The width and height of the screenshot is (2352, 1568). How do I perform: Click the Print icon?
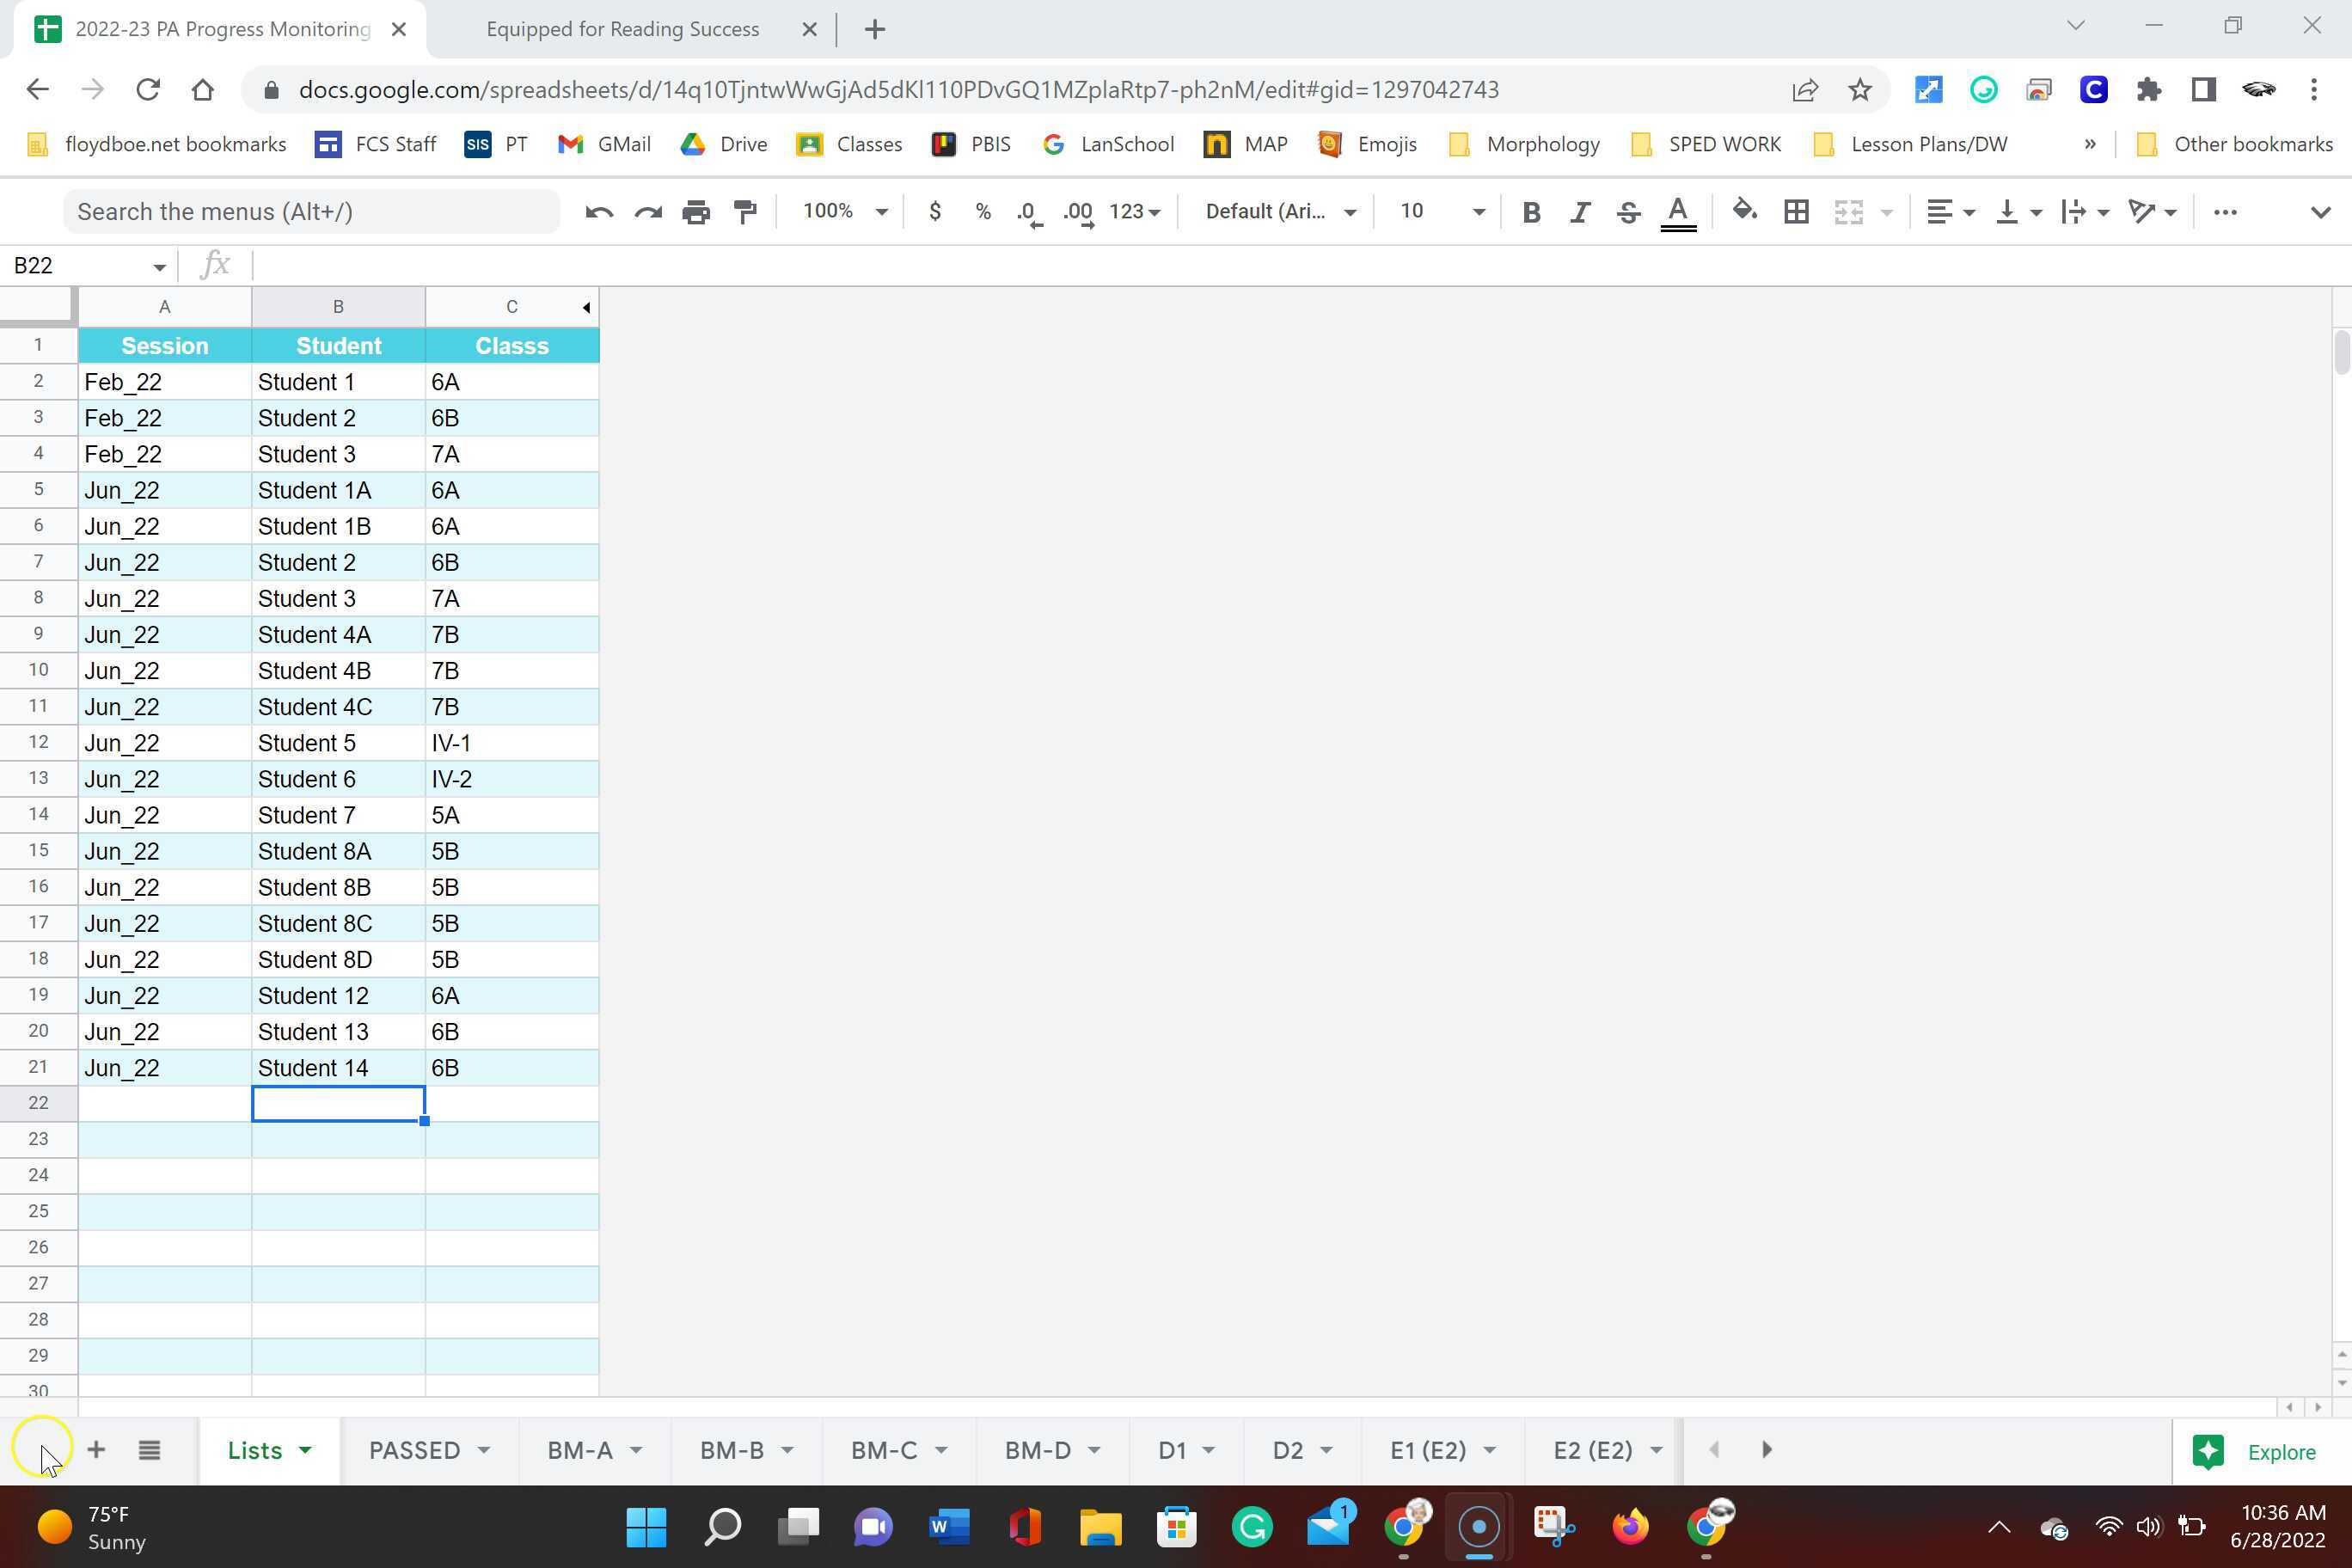click(x=696, y=211)
